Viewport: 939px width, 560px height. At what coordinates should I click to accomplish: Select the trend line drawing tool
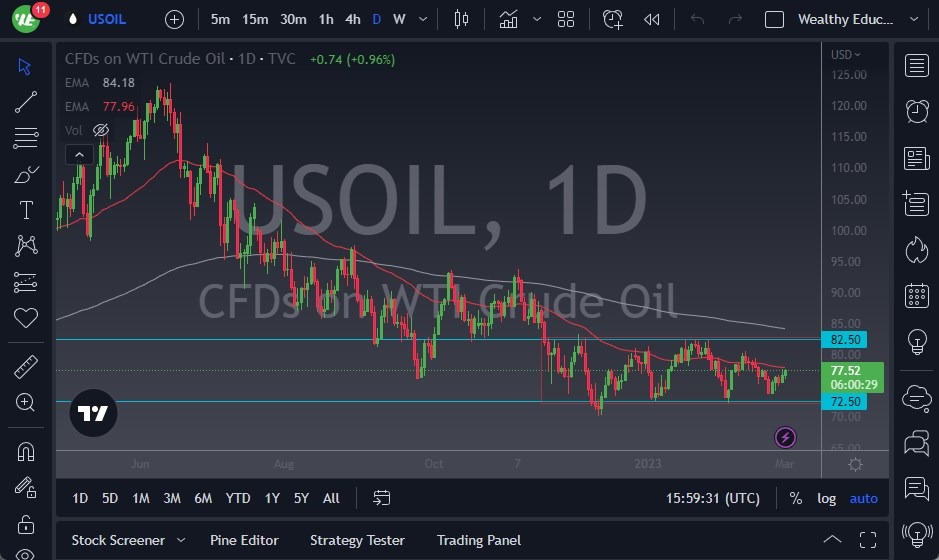pyautogui.click(x=26, y=101)
